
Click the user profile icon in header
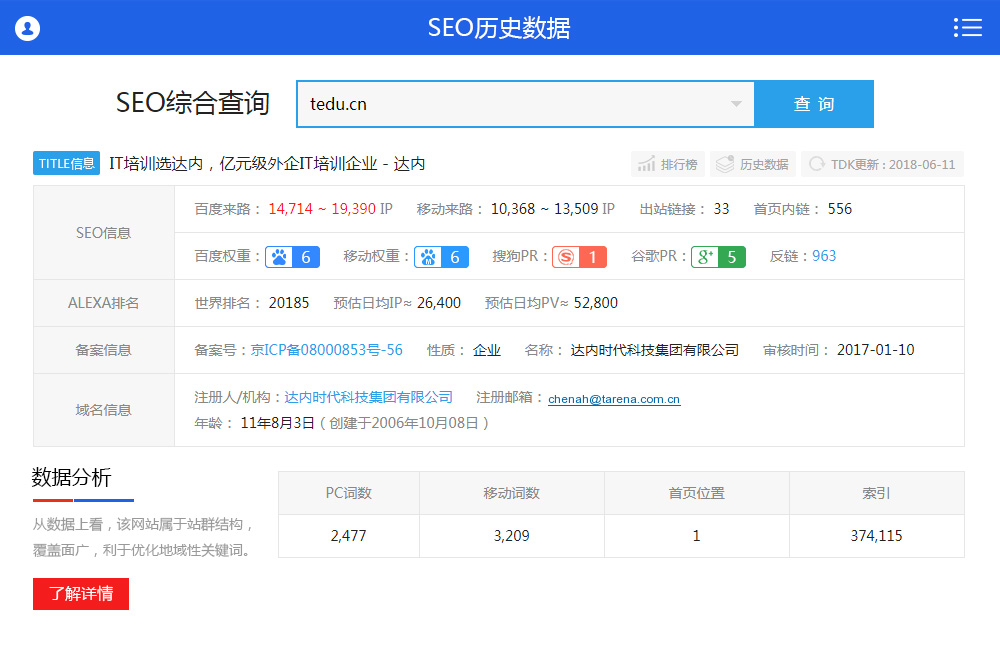pyautogui.click(x=27, y=28)
